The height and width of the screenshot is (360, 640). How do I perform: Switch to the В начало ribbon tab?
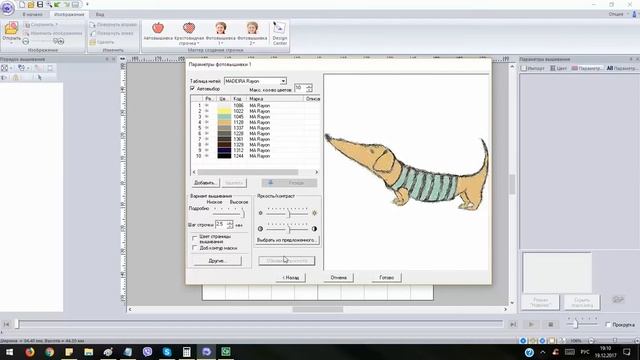32,14
